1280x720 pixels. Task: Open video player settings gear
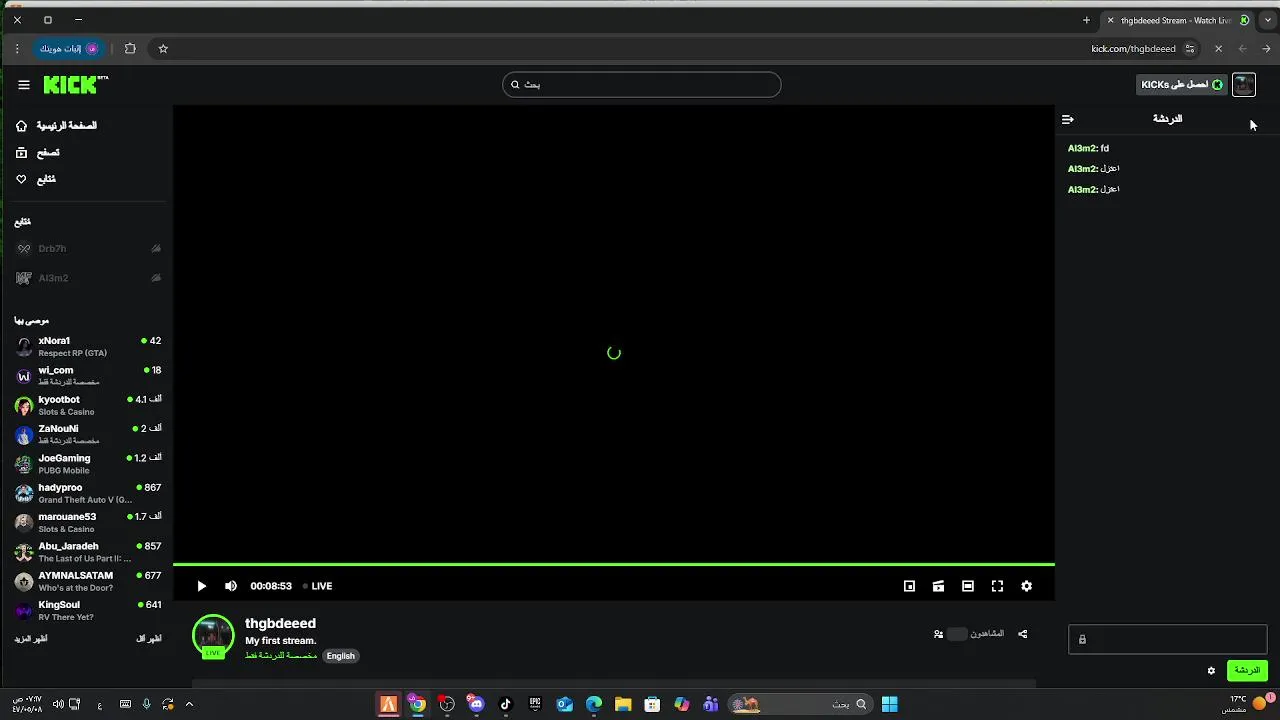pyautogui.click(x=1026, y=586)
